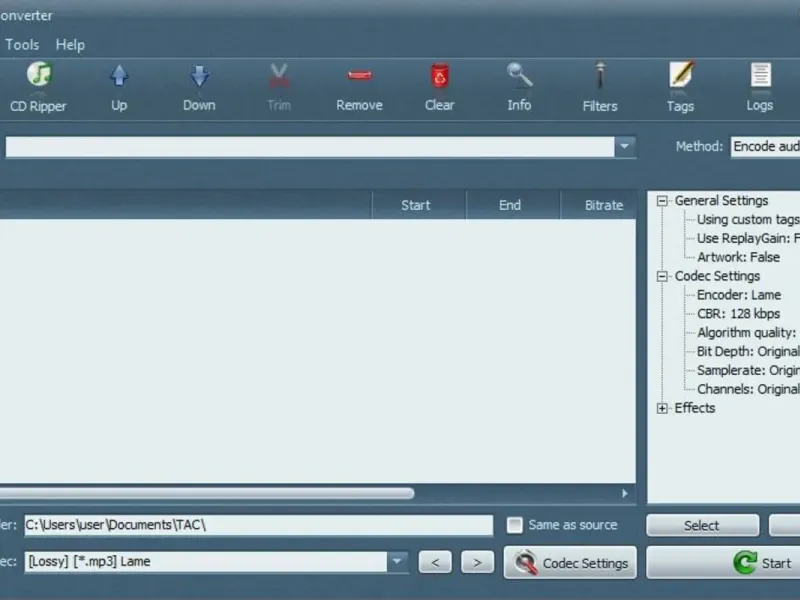
Task: Click the scrollbar right arrow
Action: click(624, 493)
